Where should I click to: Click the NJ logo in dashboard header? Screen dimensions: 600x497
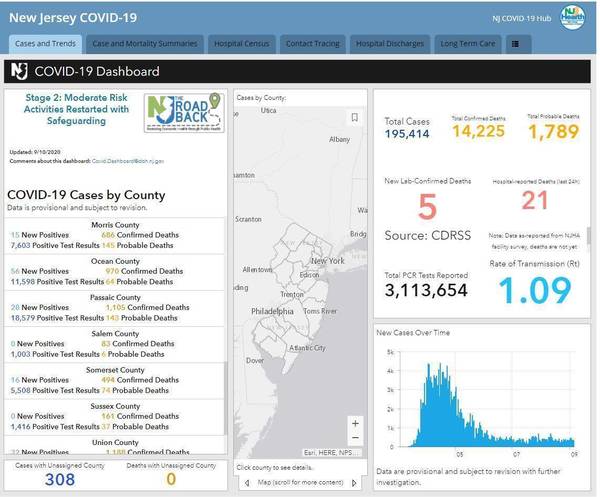(19, 72)
